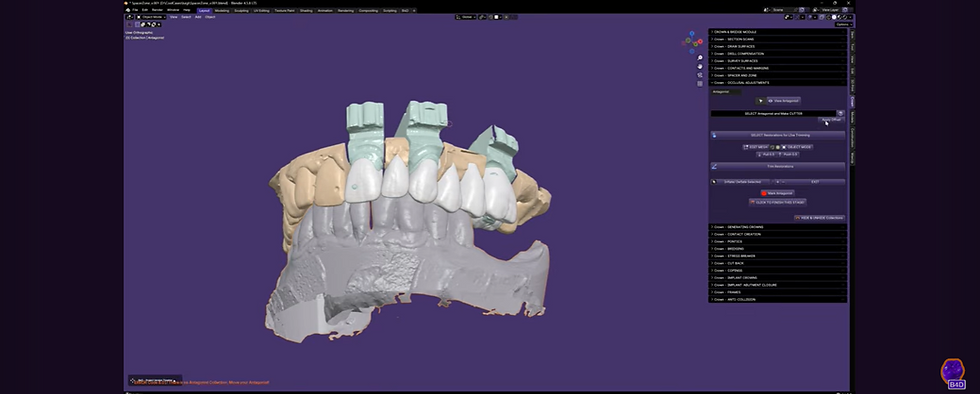Viewport: 980px width, 394px height.
Task: Open the Options dropdown in viewport header
Action: 843,24
